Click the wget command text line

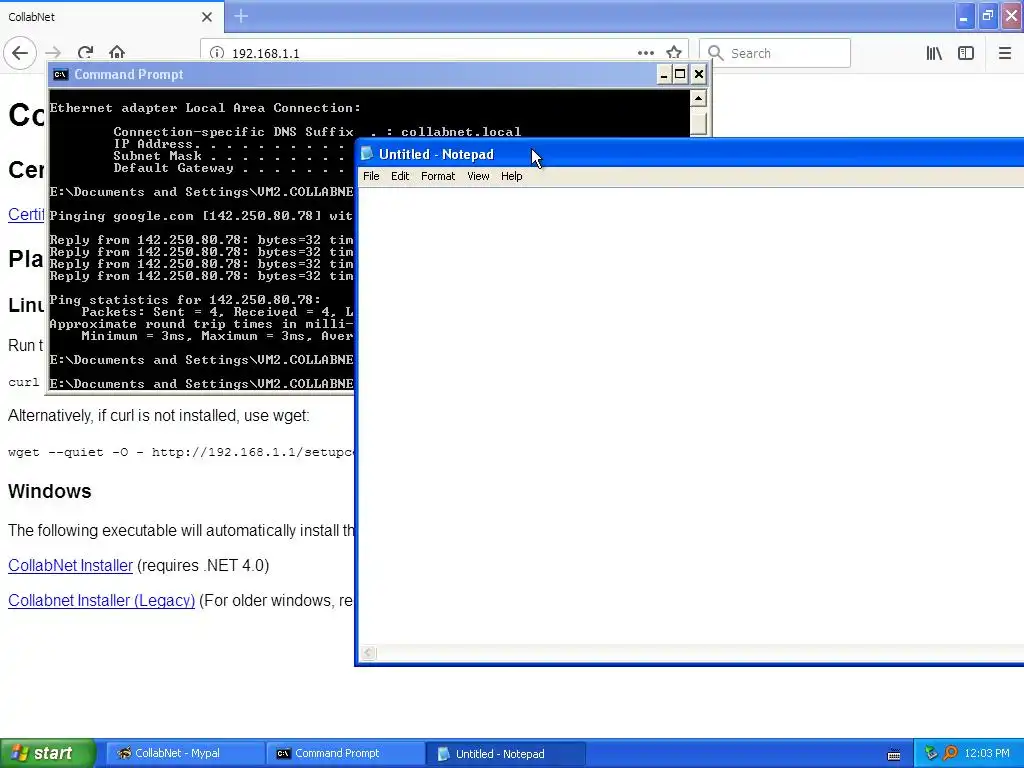point(181,452)
